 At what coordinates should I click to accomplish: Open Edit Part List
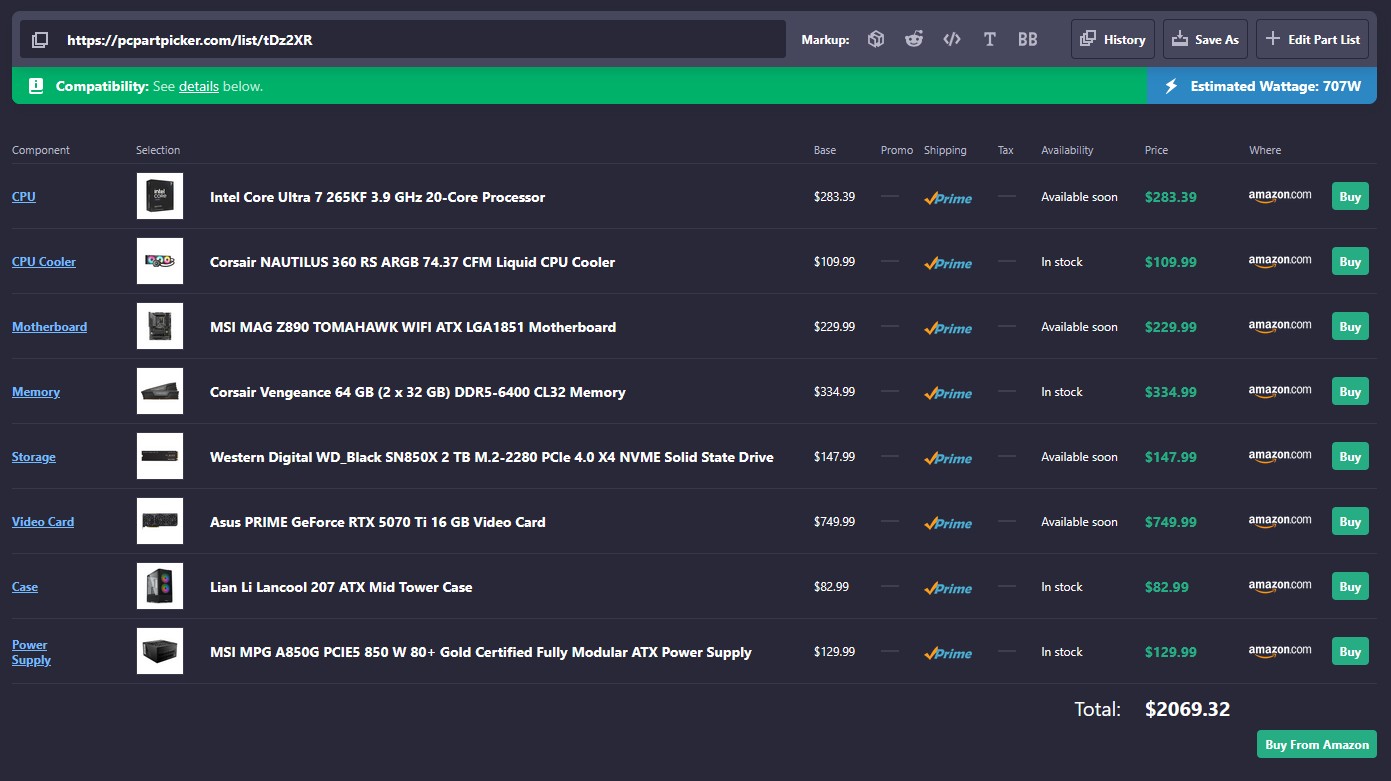pos(1313,40)
